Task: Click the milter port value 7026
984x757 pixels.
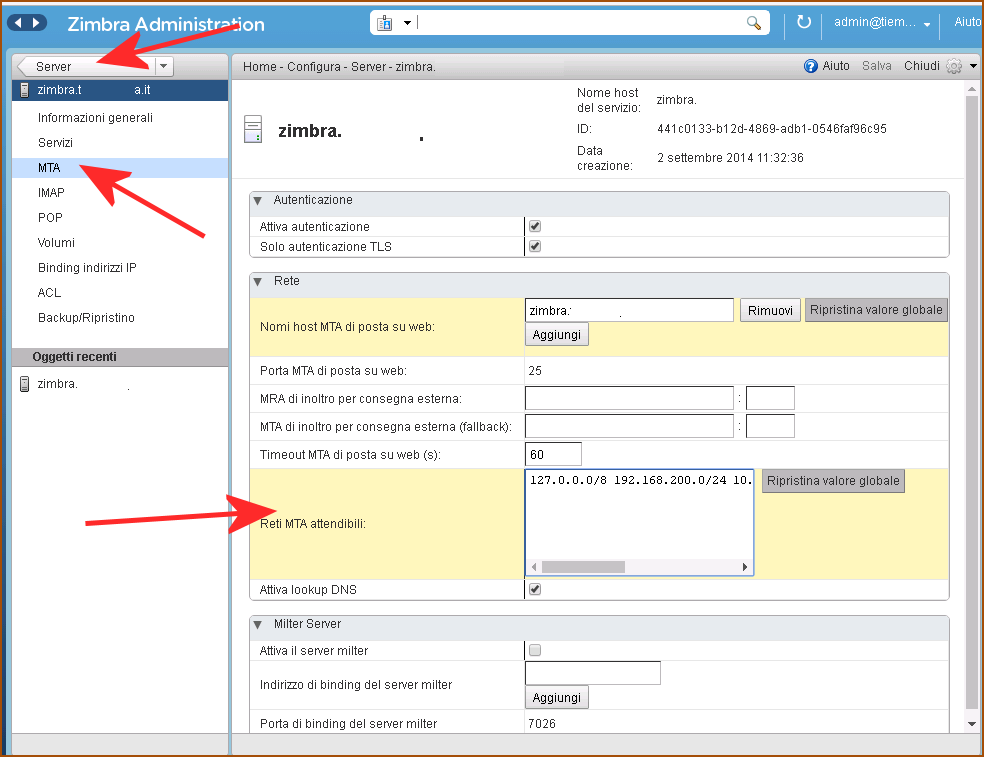Action: pyautogui.click(x=542, y=723)
